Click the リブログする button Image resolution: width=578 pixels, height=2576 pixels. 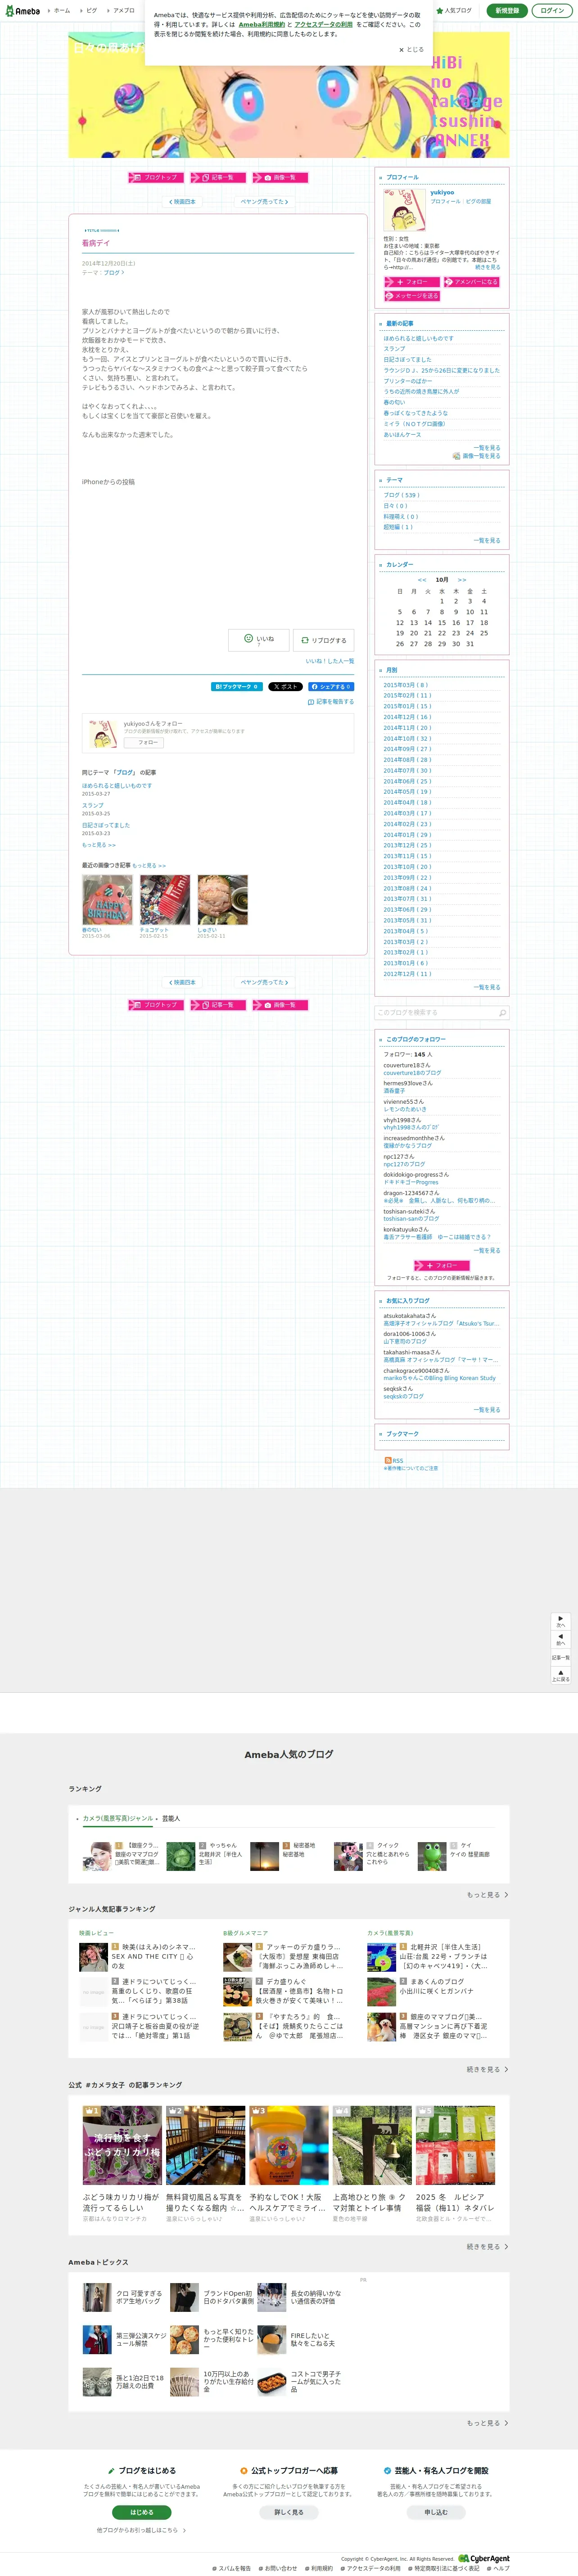pos(323,640)
